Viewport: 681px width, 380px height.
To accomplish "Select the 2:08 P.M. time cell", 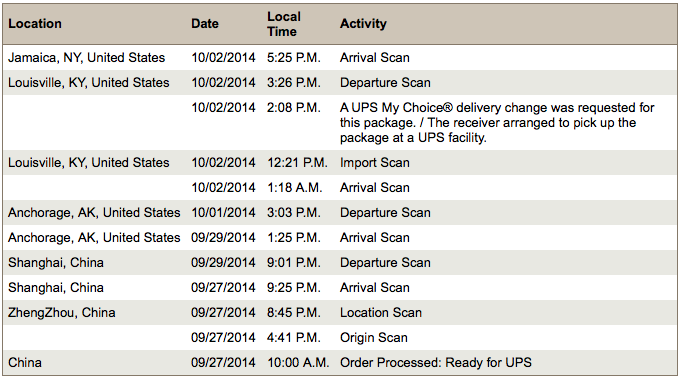I will click(294, 107).
